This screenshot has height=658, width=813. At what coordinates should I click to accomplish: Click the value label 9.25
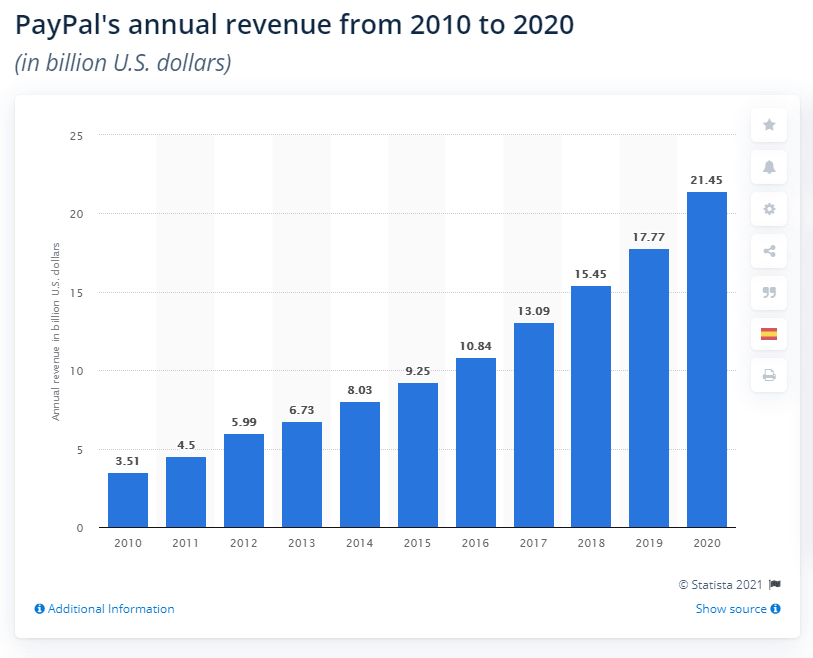pos(418,371)
